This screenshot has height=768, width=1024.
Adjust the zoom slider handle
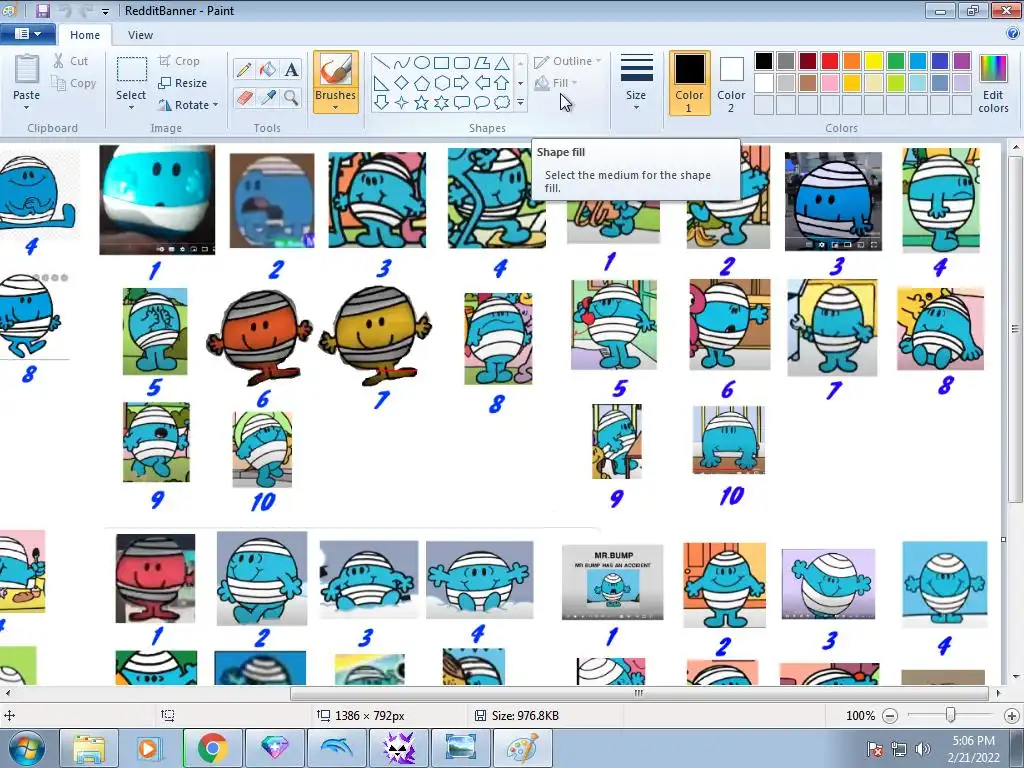(x=951, y=715)
